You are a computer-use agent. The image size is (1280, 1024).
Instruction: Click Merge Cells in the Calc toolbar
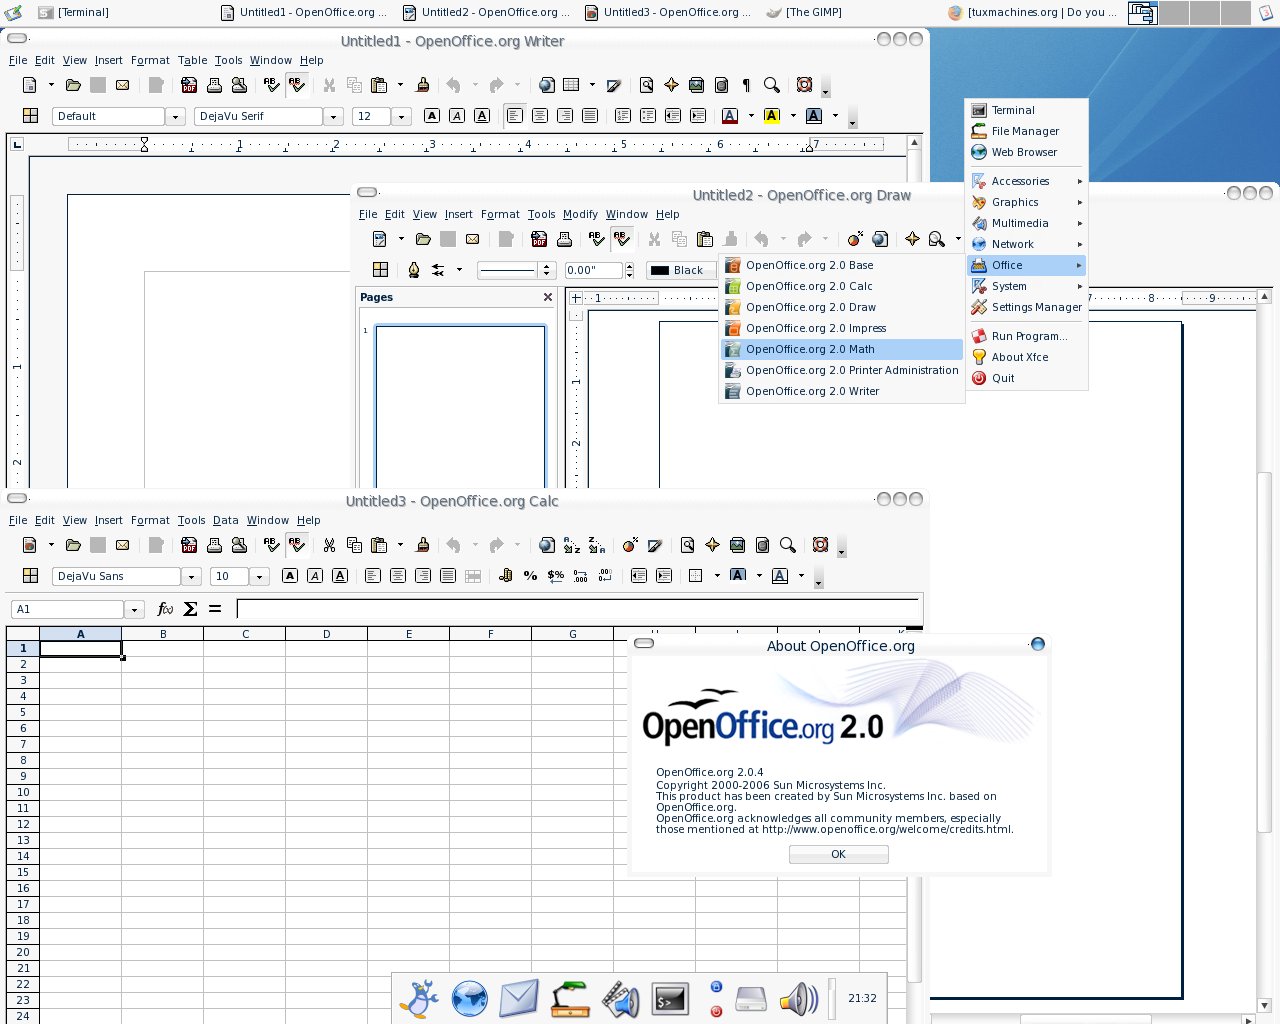point(473,576)
